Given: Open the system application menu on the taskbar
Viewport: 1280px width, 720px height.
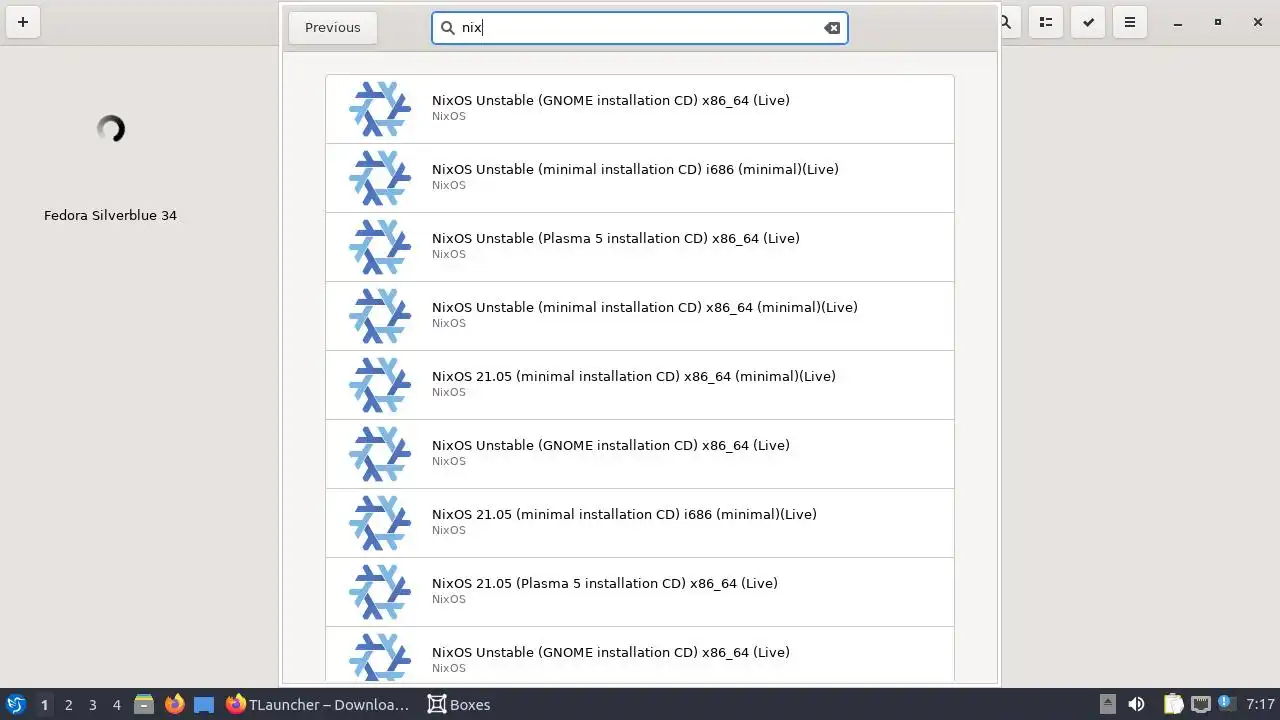Looking at the screenshot, I should [16, 704].
